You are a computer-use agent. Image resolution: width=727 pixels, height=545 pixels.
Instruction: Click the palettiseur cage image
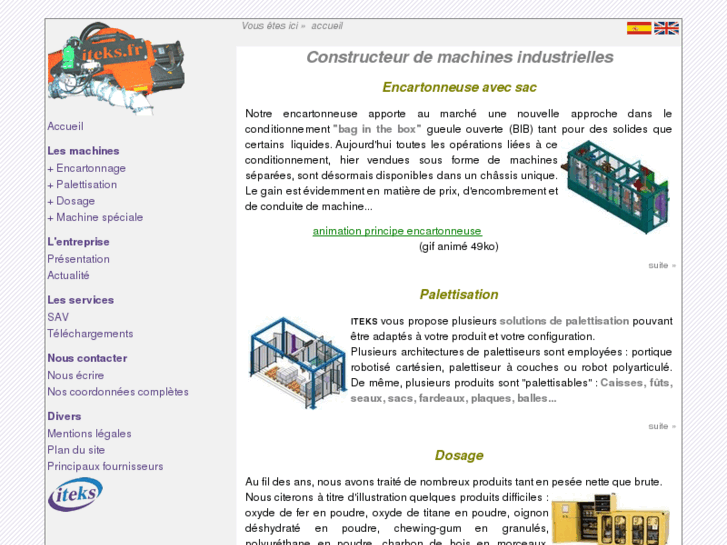pos(297,363)
